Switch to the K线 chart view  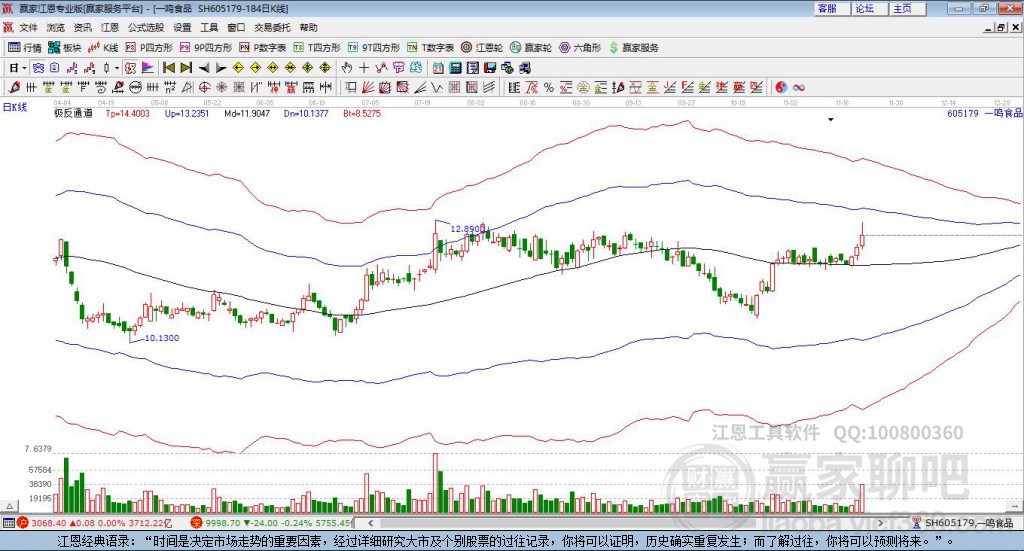point(103,48)
